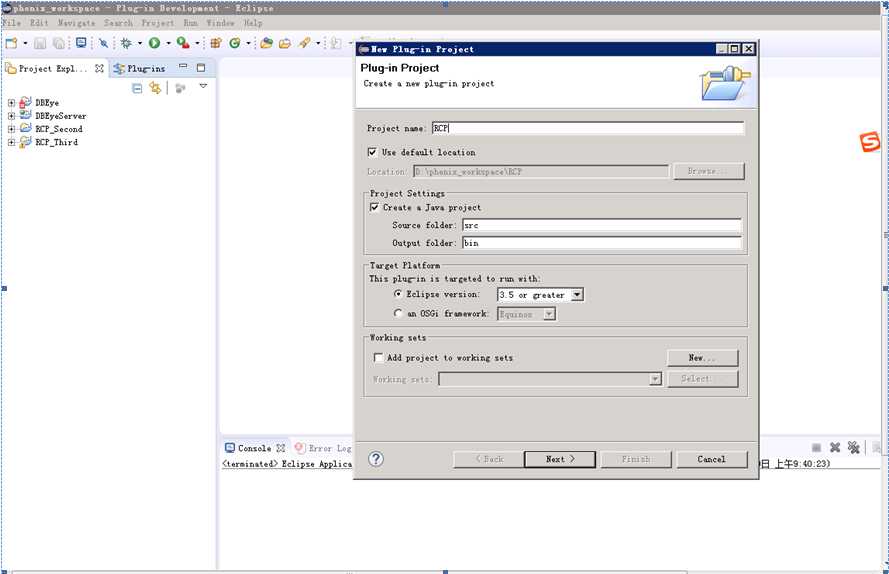Expand the DBEye project node
Viewport: 889px width, 574px height.
click(x=11, y=103)
